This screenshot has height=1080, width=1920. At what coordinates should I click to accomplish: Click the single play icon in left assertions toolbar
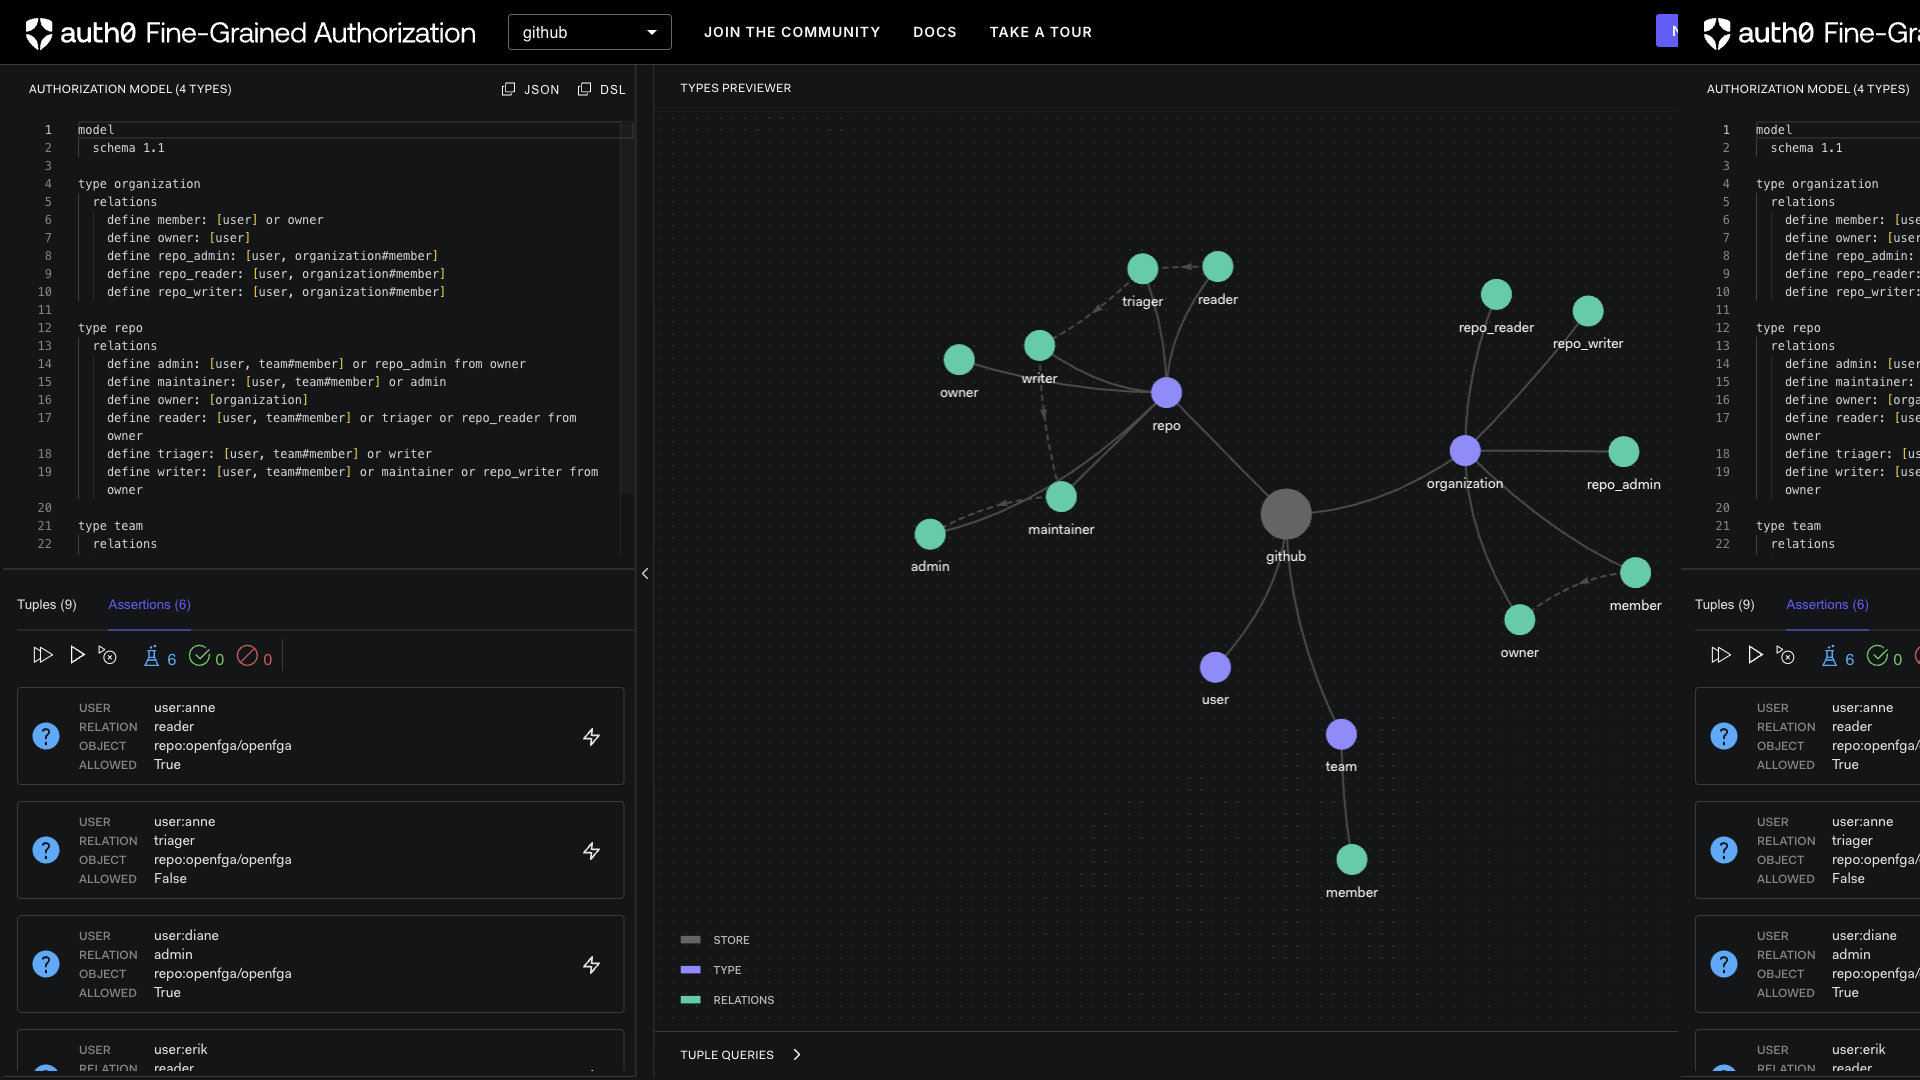[77, 655]
